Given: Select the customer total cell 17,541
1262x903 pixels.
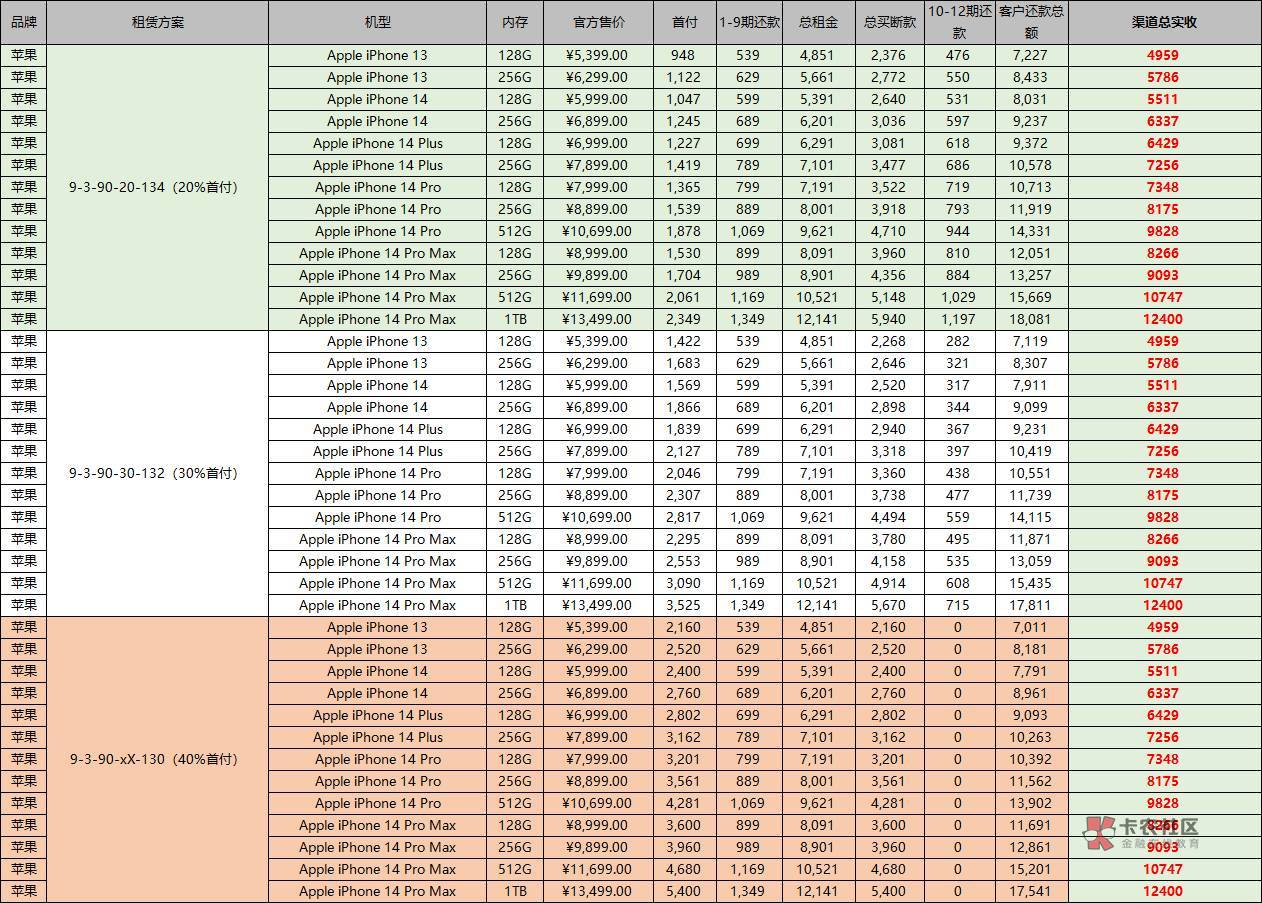Looking at the screenshot, I should pyautogui.click(x=1031, y=891).
